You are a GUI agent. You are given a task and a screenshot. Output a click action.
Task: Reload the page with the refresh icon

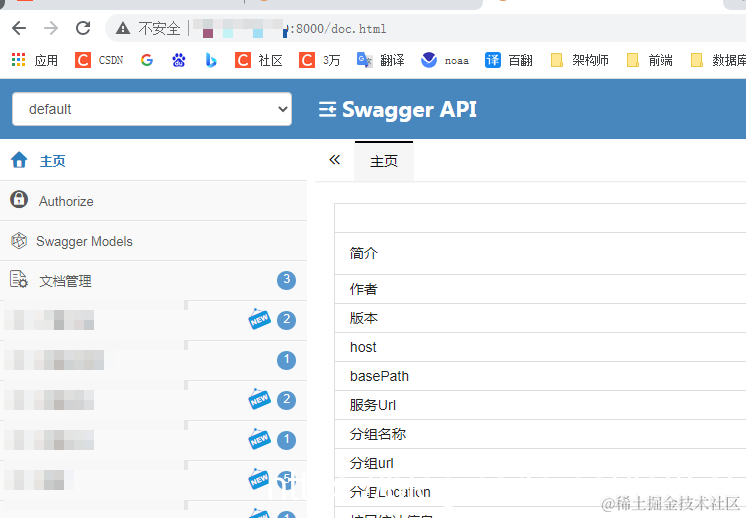pyautogui.click(x=83, y=29)
